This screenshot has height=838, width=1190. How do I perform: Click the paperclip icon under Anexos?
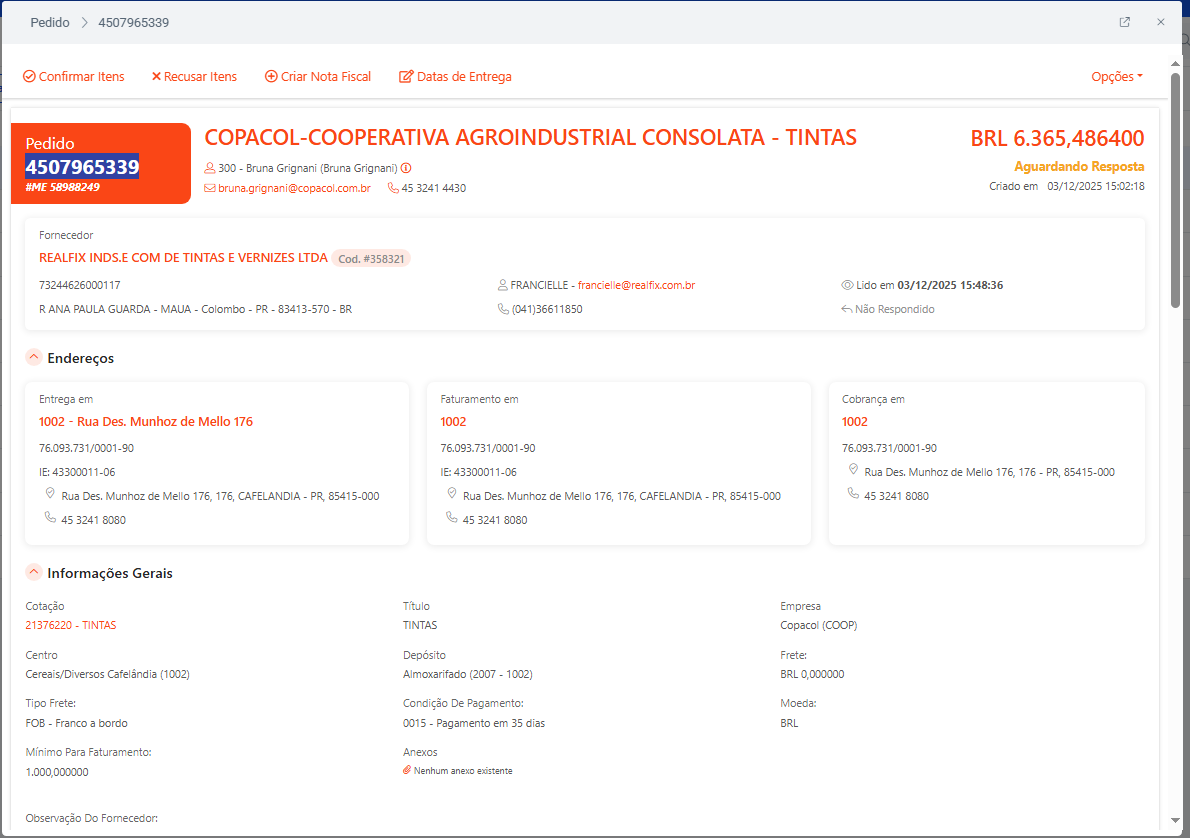pyautogui.click(x=407, y=771)
